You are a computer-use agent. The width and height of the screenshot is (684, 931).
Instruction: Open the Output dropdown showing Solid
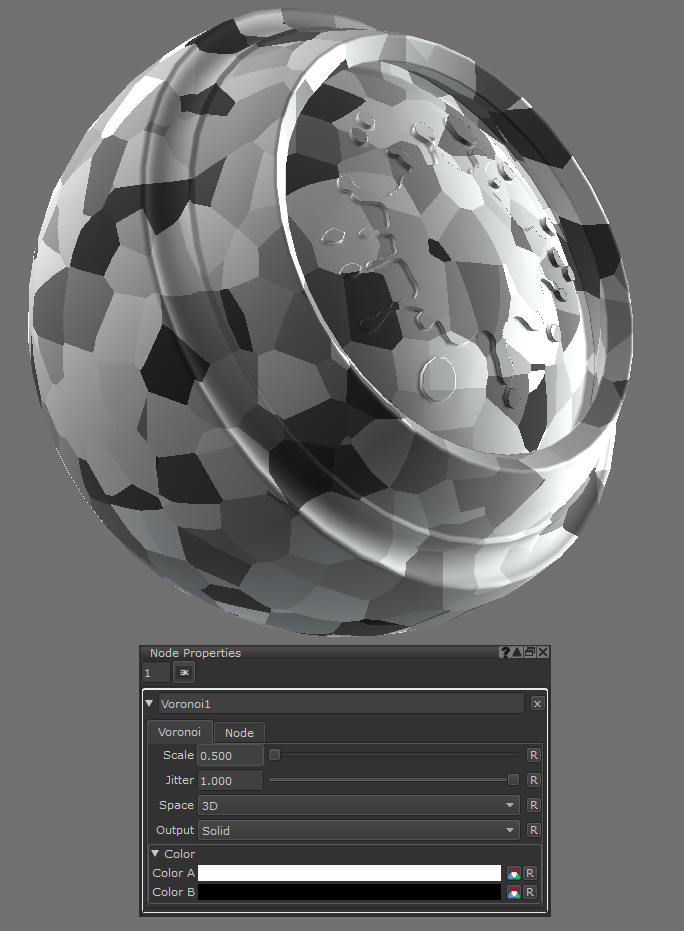tap(359, 830)
